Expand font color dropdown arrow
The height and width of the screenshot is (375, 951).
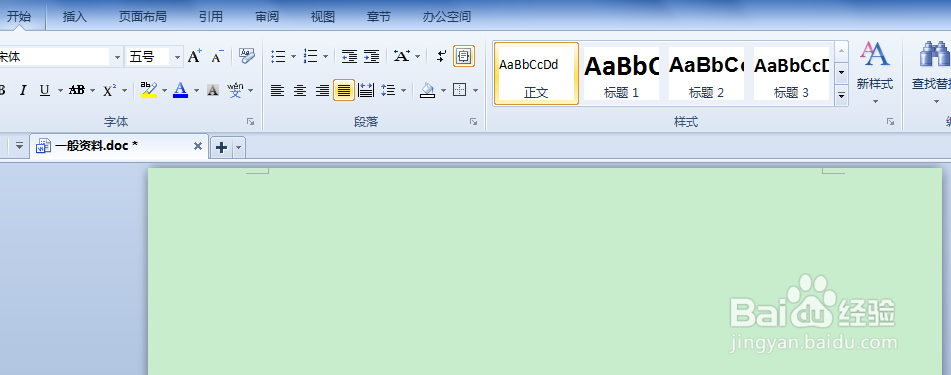(x=197, y=91)
